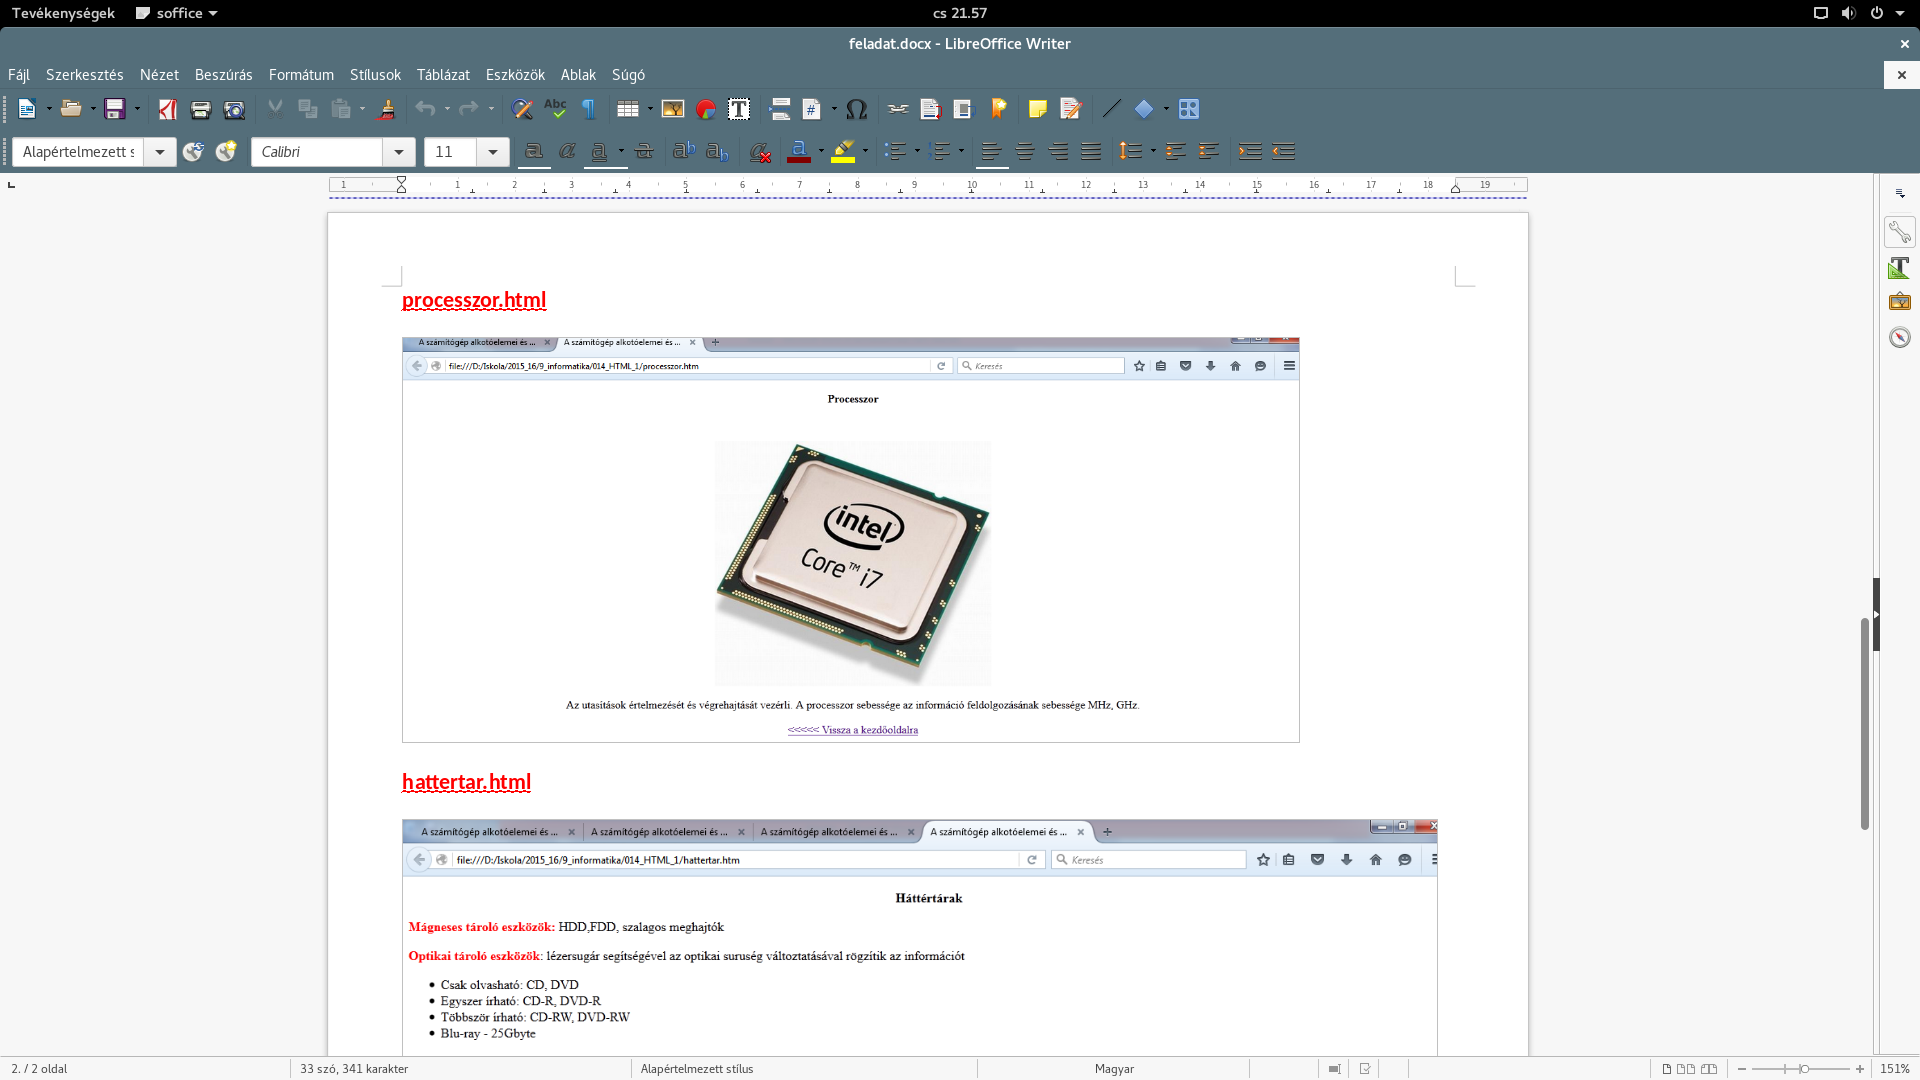Screen dimensions: 1920x1080
Task: Click the hattertar.html heading link
Action: 466,782
